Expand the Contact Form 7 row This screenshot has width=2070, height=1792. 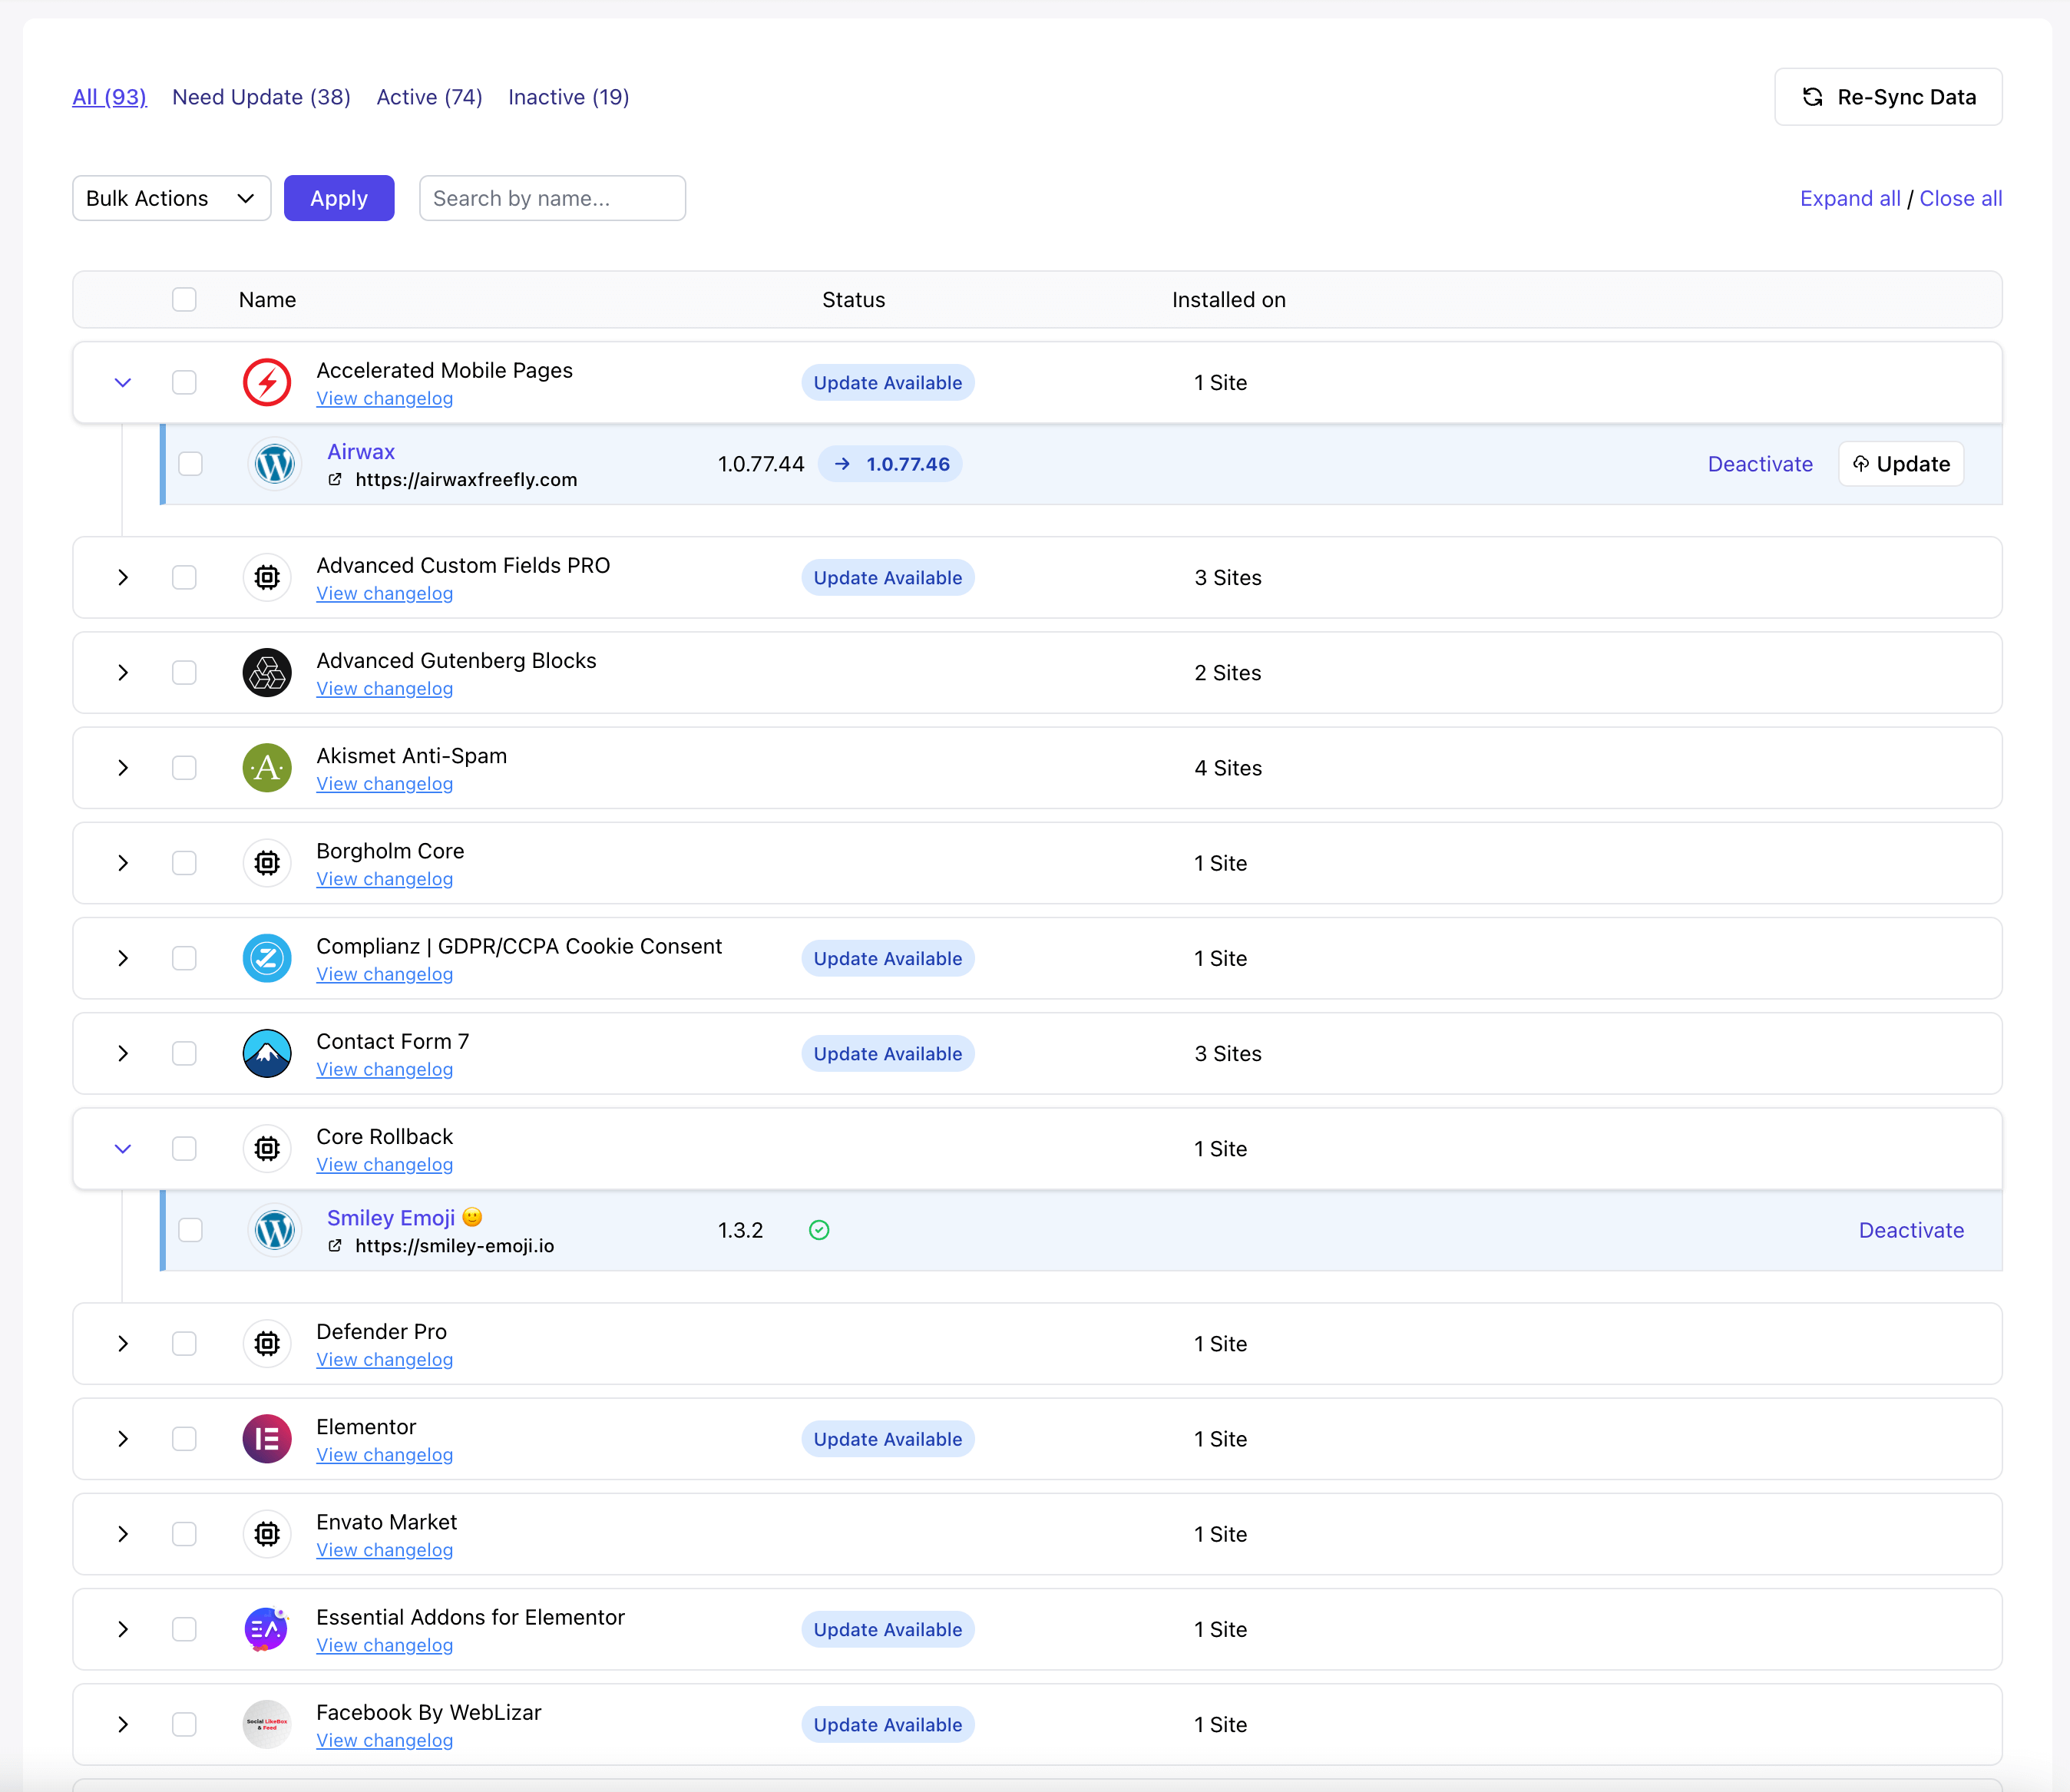point(122,1053)
